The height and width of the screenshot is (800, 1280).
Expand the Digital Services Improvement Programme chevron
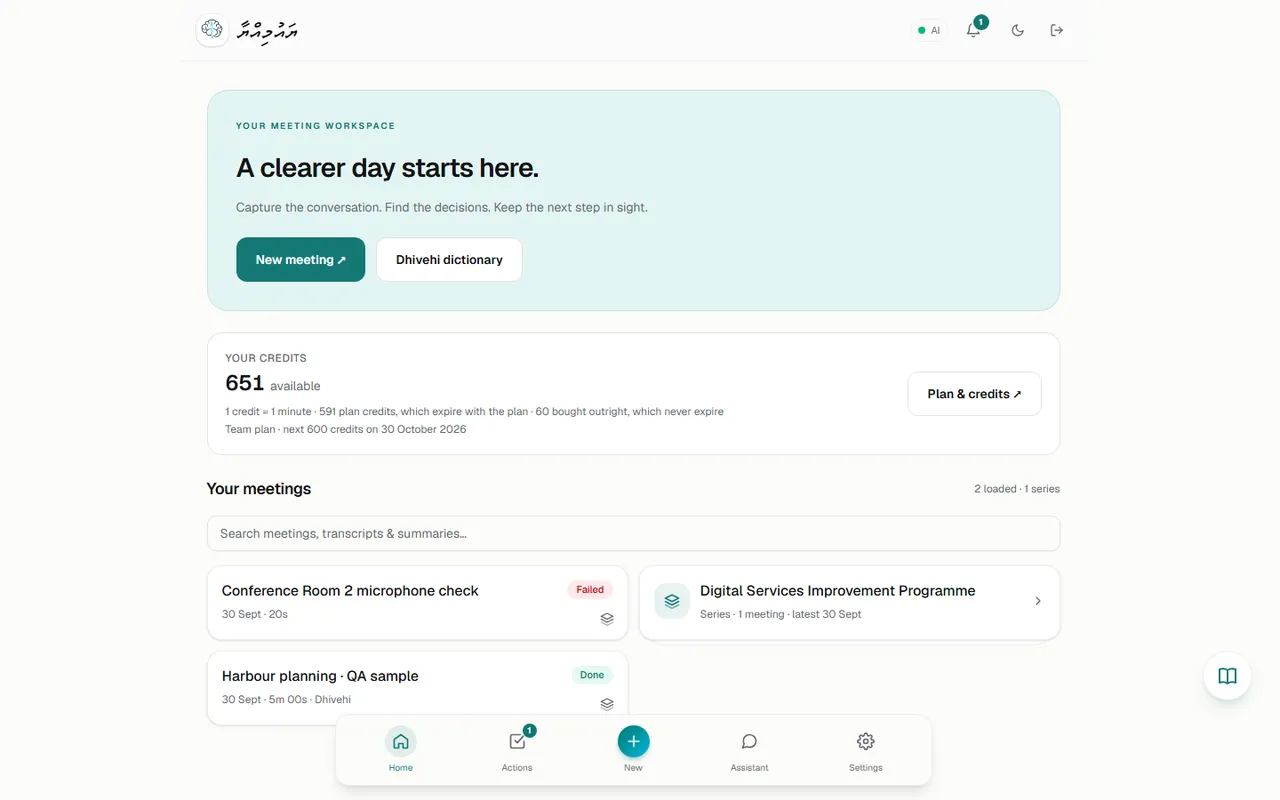[x=1037, y=601]
